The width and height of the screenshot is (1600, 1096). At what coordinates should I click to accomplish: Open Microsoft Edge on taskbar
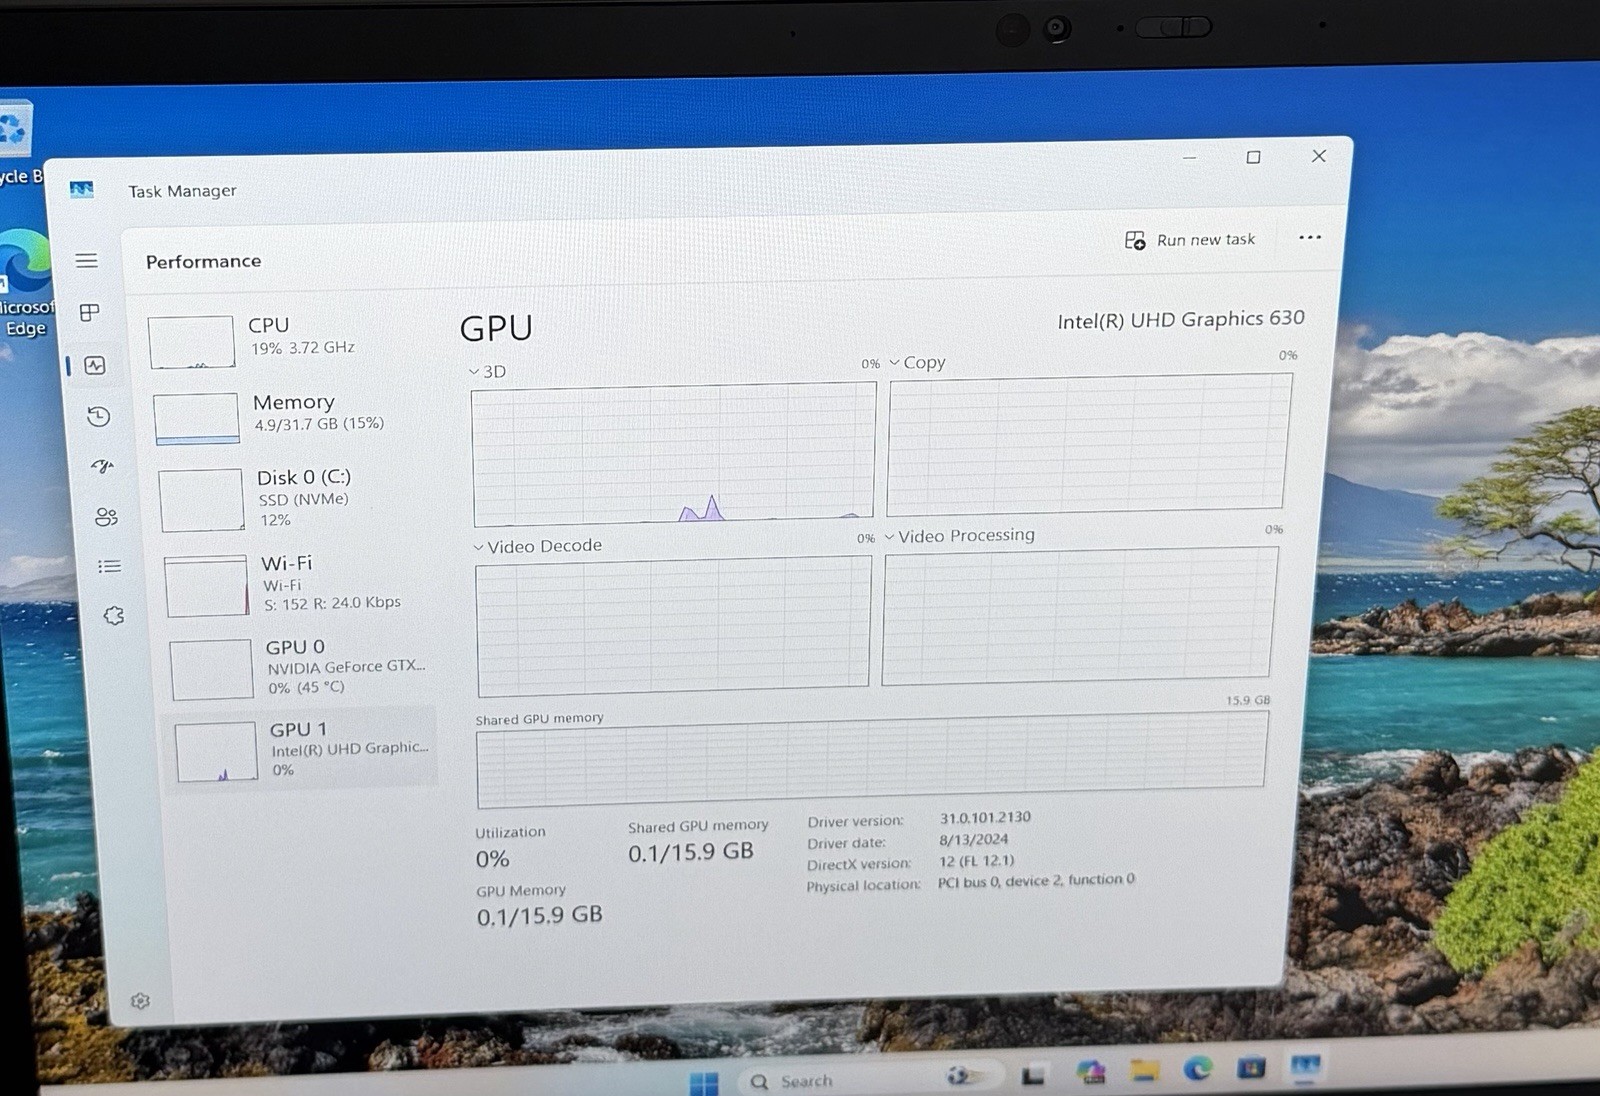(x=1198, y=1070)
